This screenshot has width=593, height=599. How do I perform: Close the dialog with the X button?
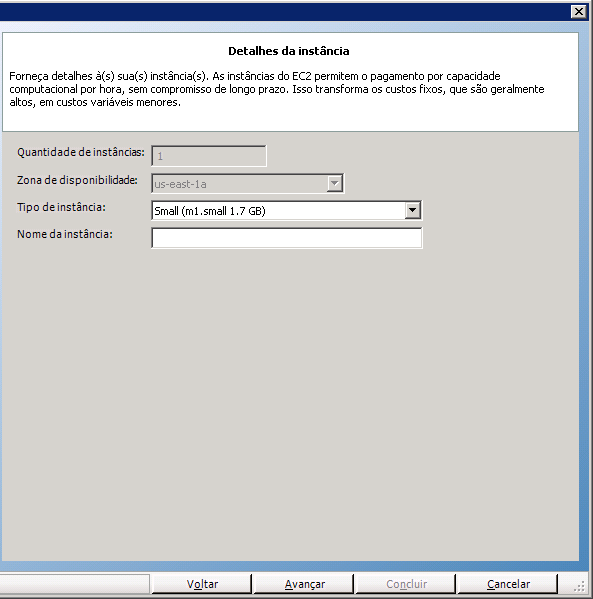click(x=578, y=11)
